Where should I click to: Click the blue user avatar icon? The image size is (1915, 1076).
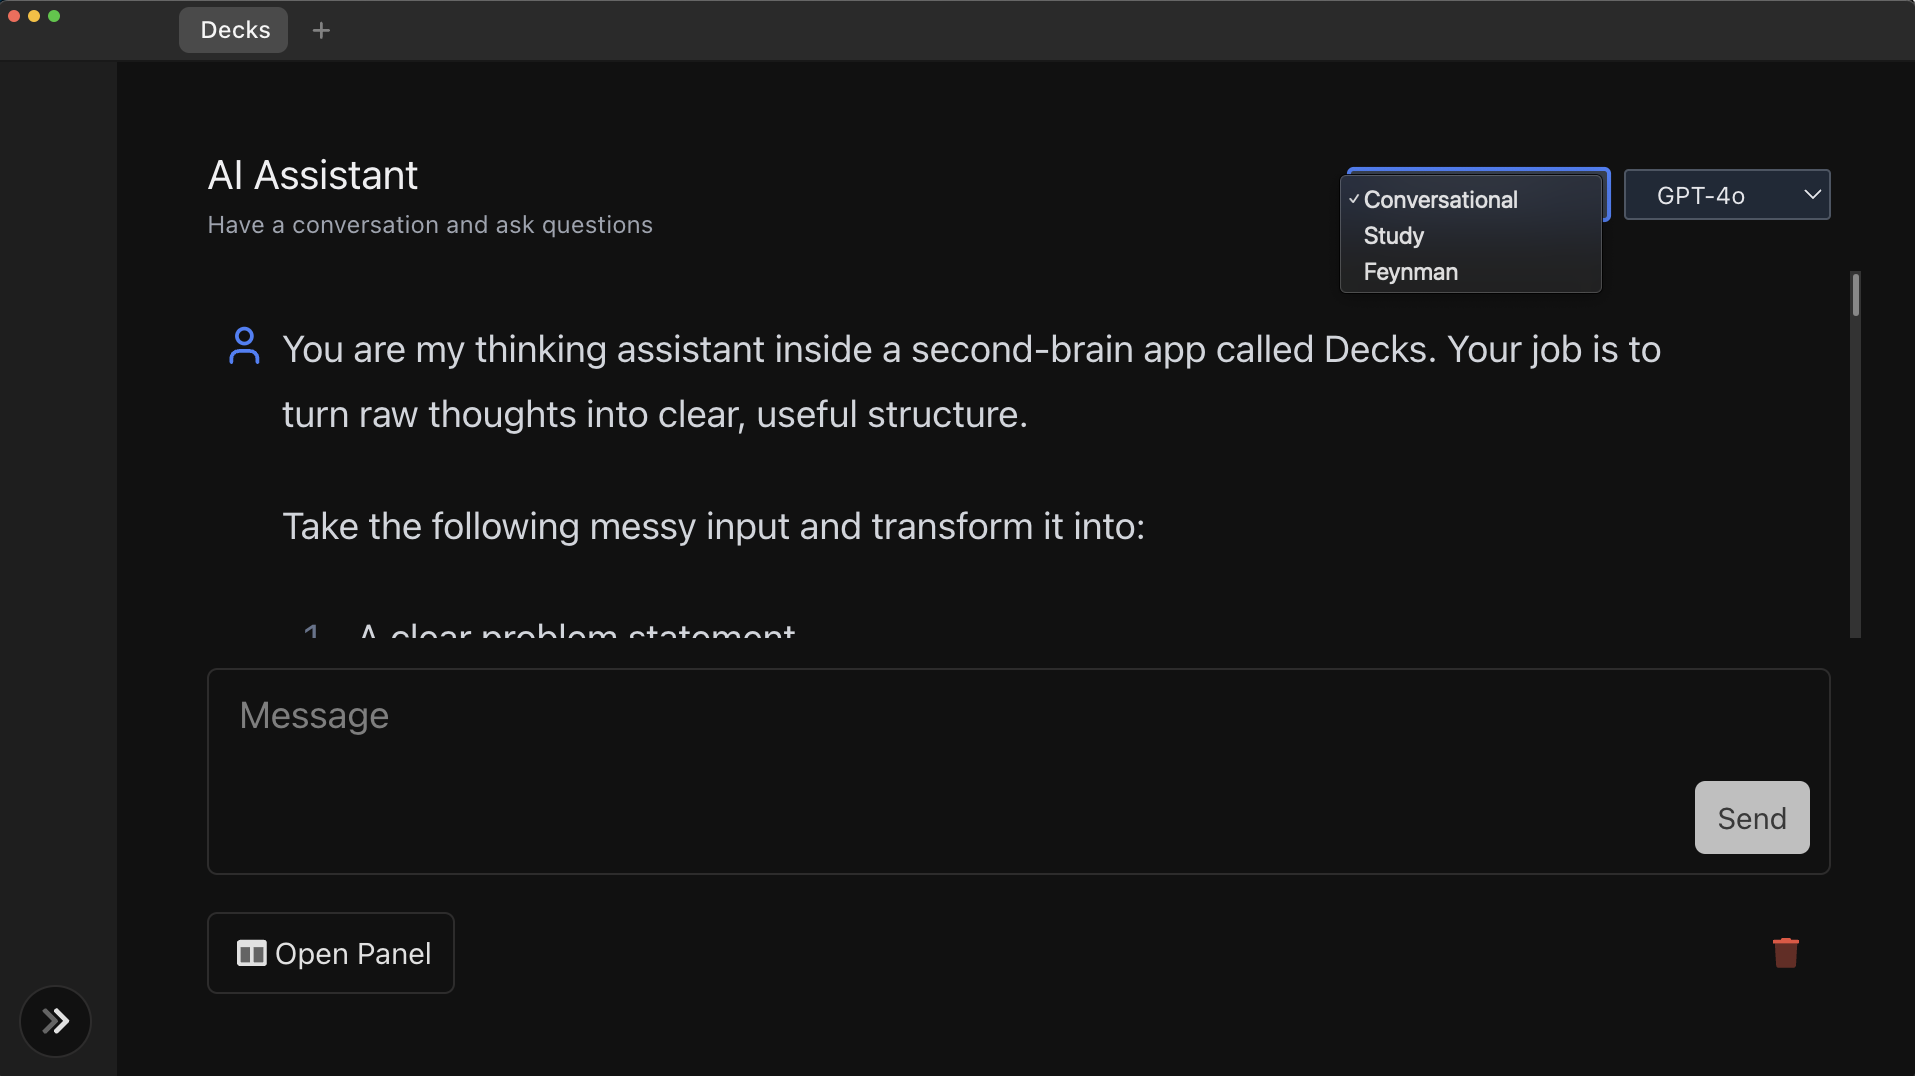tap(244, 345)
